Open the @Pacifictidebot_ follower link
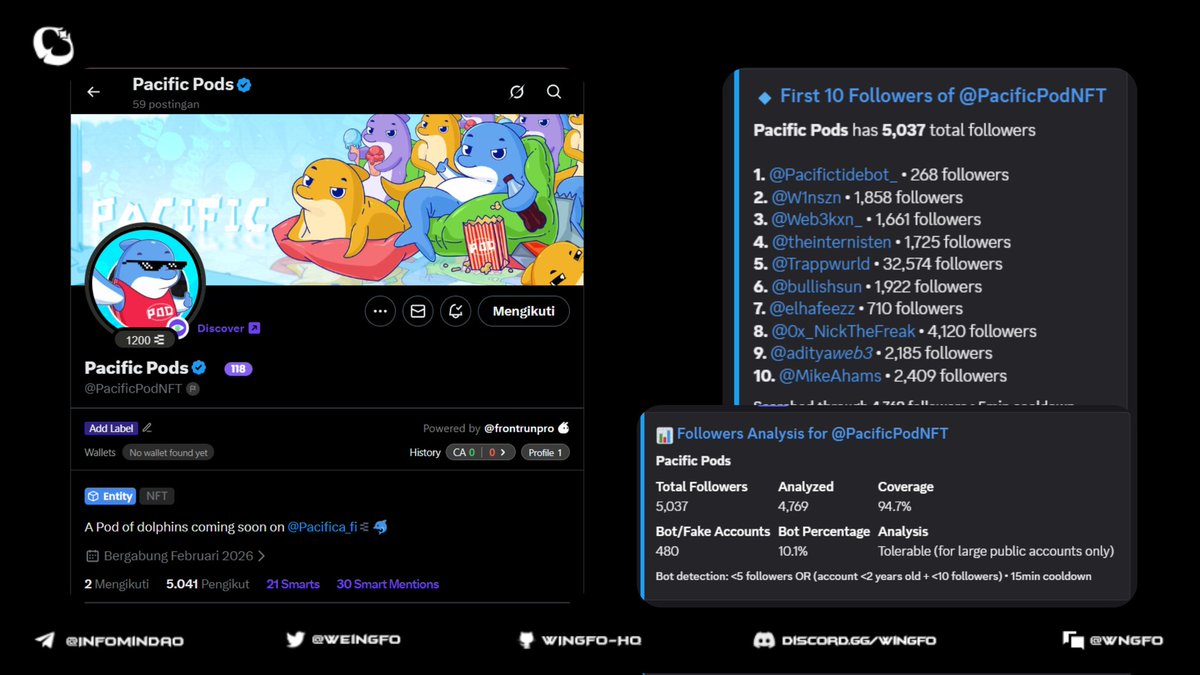The height and width of the screenshot is (675, 1200). pos(834,175)
